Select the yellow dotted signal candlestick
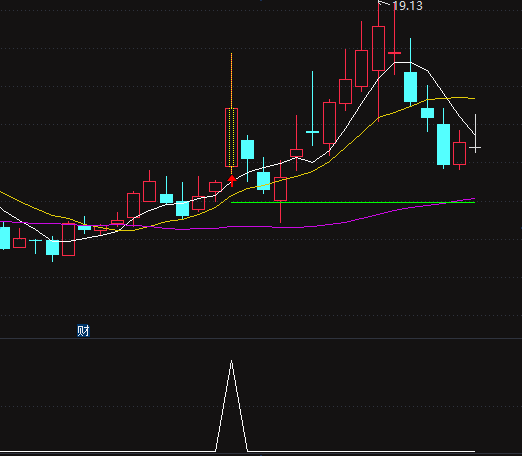 pos(231,137)
